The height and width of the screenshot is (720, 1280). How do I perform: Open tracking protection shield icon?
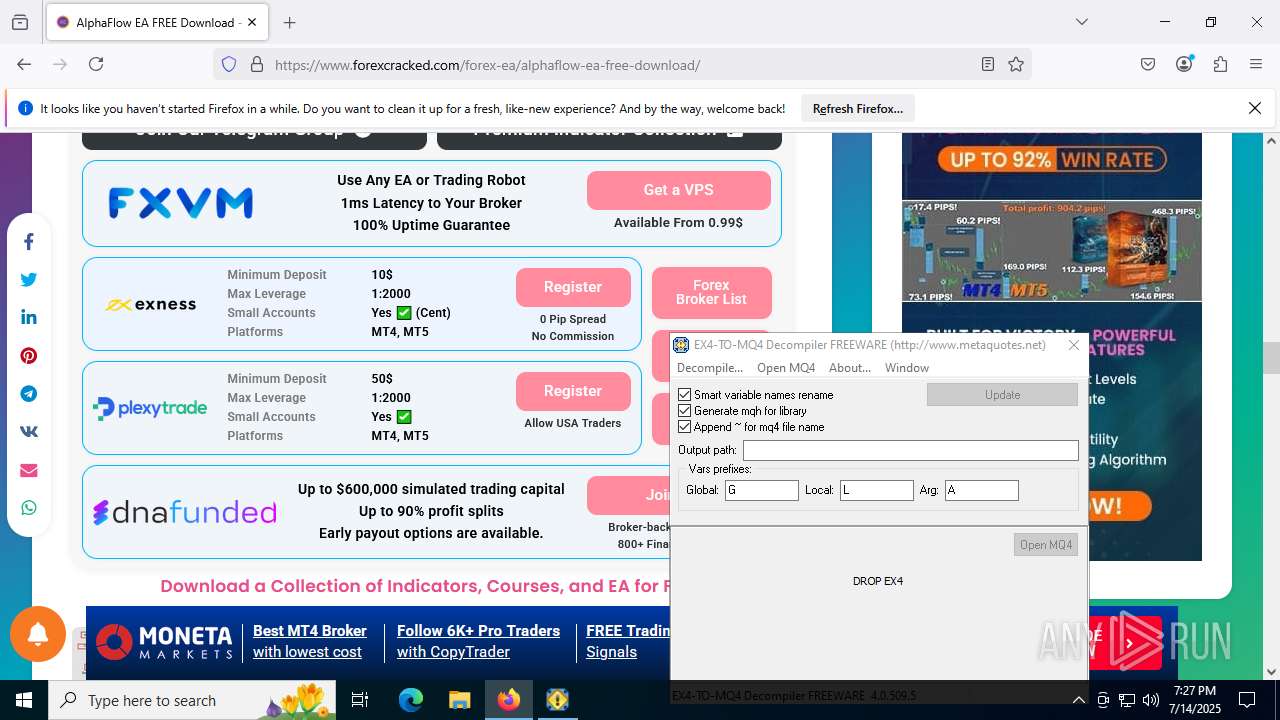coord(229,64)
